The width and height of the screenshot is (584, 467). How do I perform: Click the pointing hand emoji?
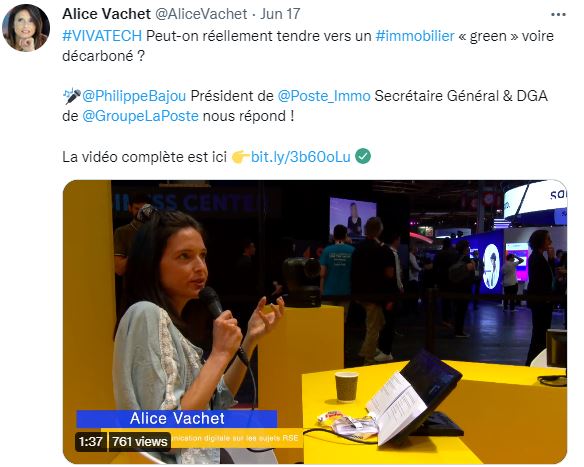click(x=240, y=157)
